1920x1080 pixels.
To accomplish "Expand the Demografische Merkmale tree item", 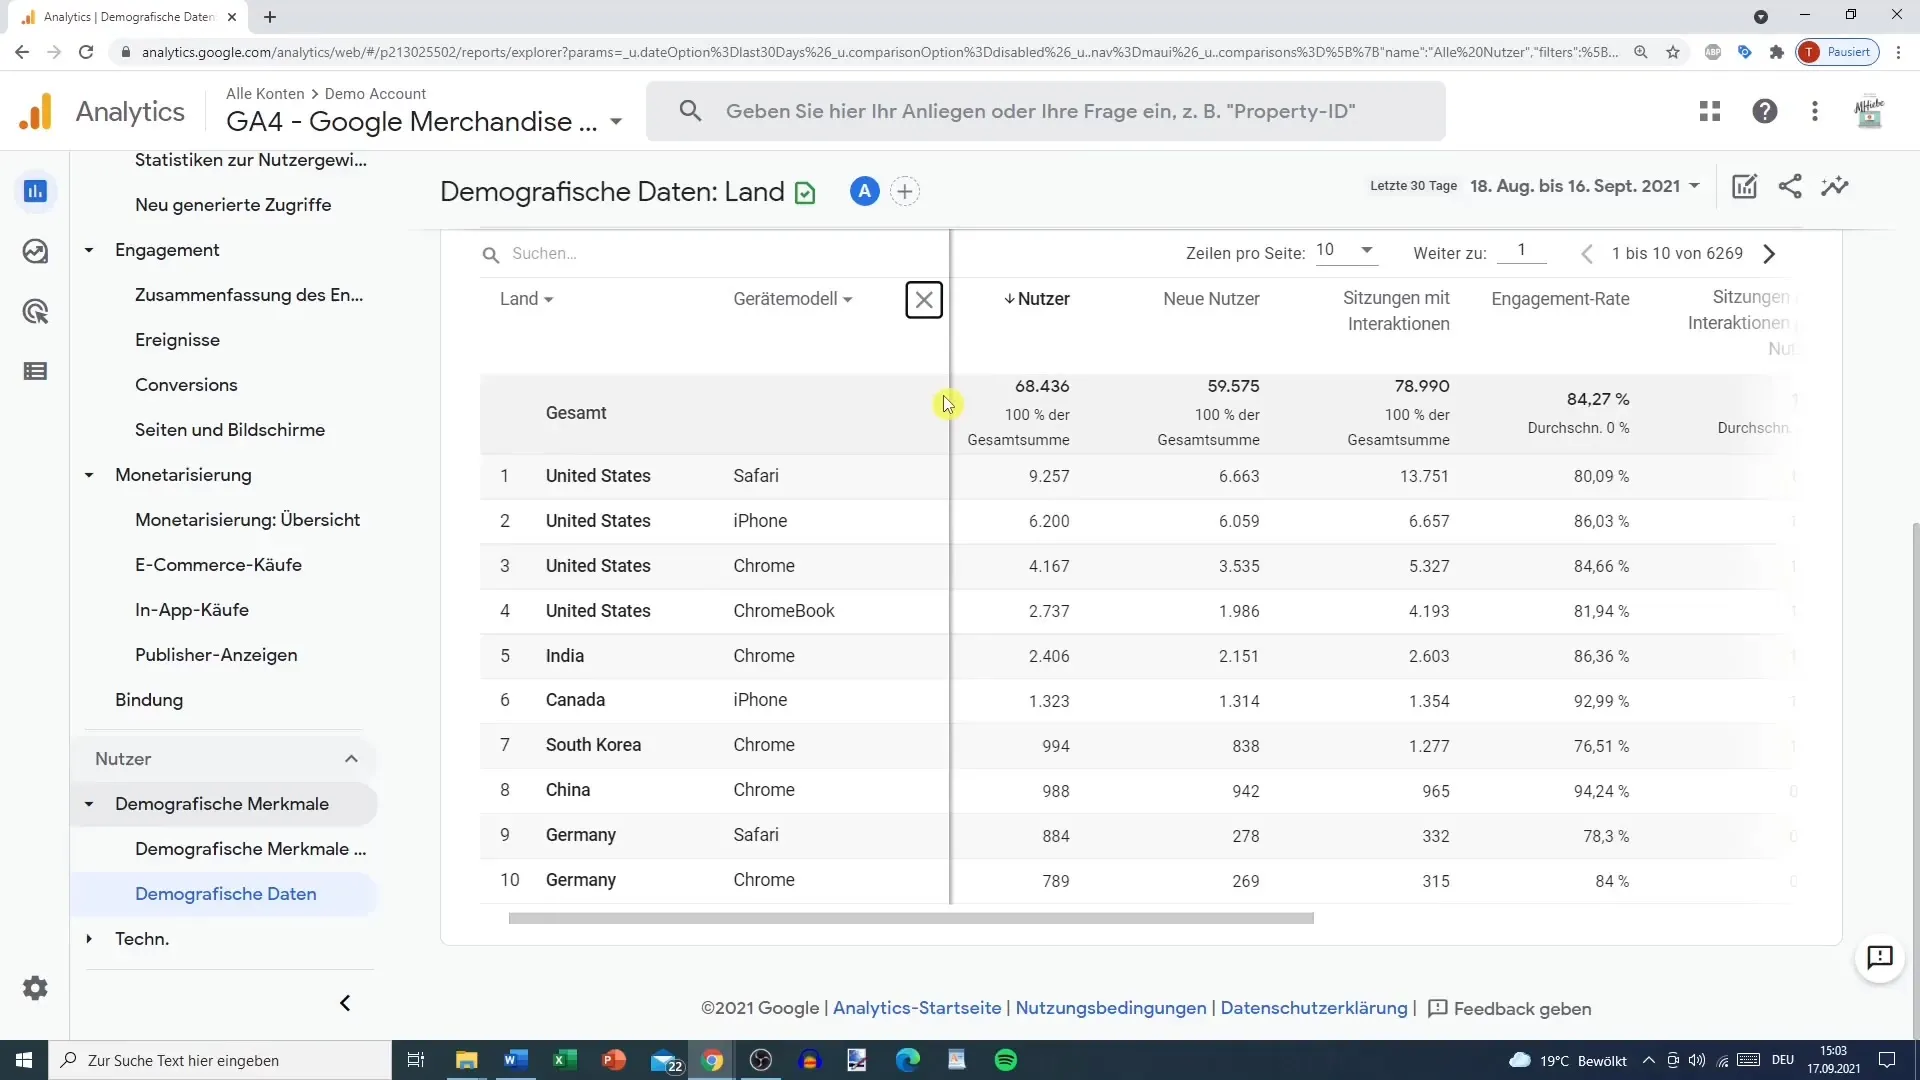I will point(88,803).
